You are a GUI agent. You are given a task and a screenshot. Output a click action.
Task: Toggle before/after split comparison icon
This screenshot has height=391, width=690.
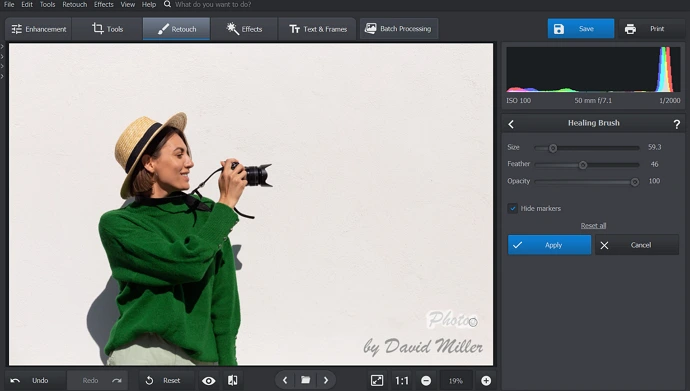click(232, 380)
